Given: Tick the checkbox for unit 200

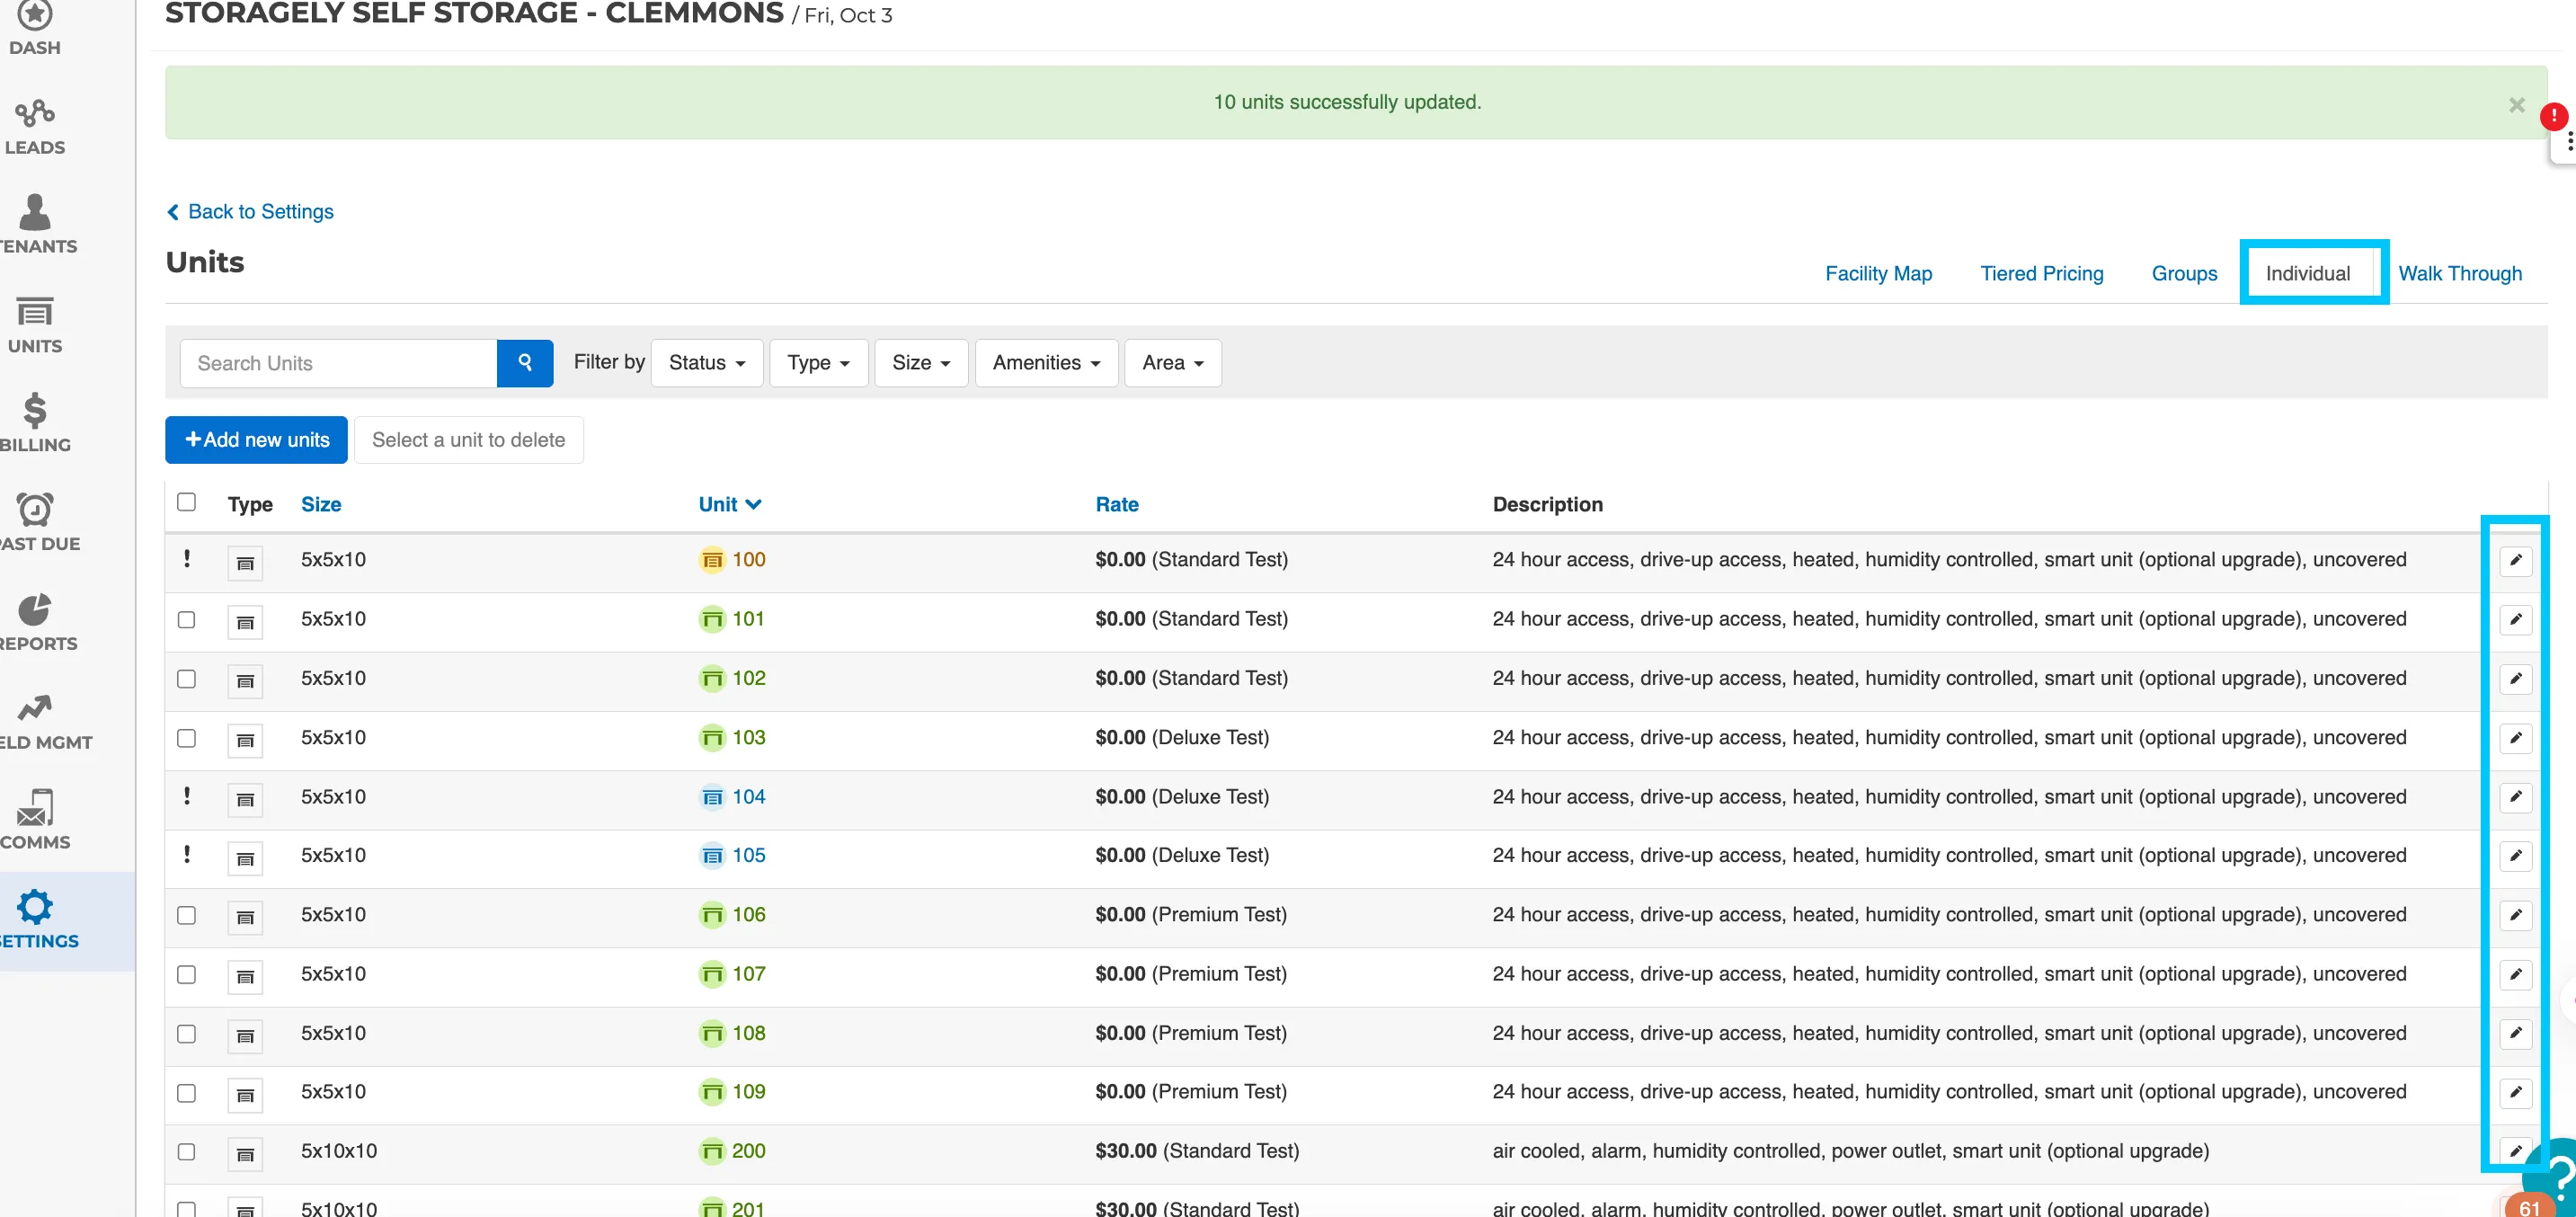Looking at the screenshot, I should [186, 1152].
